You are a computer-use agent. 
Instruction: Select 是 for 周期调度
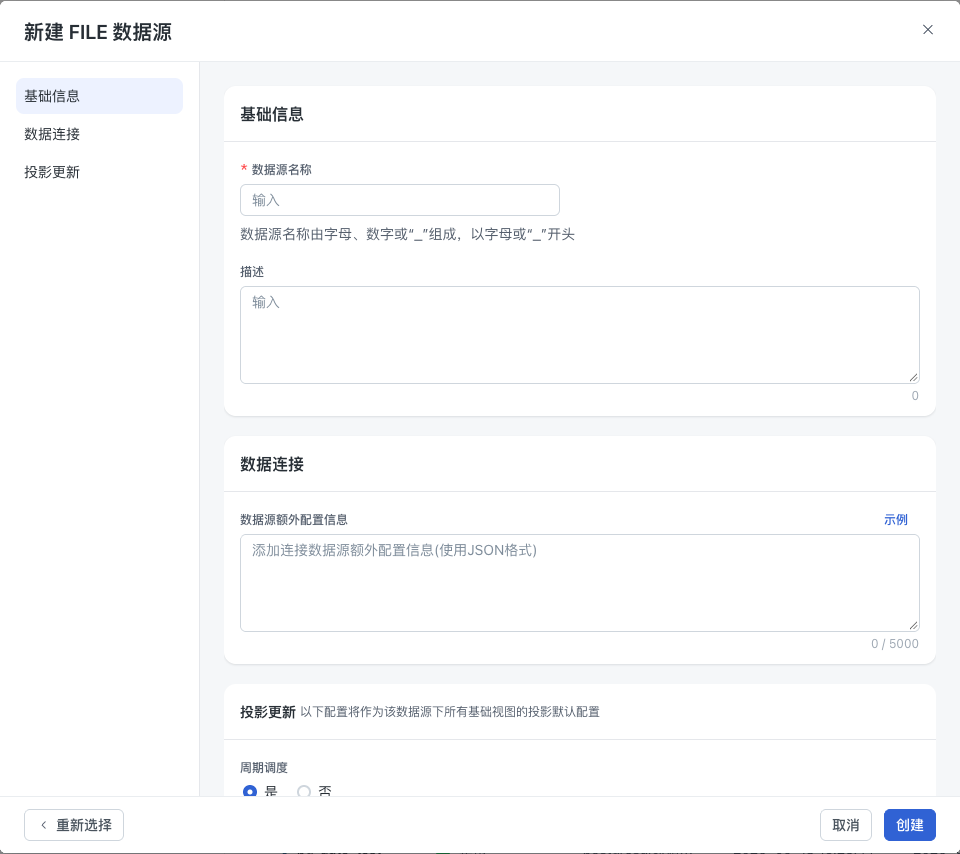pos(250,791)
